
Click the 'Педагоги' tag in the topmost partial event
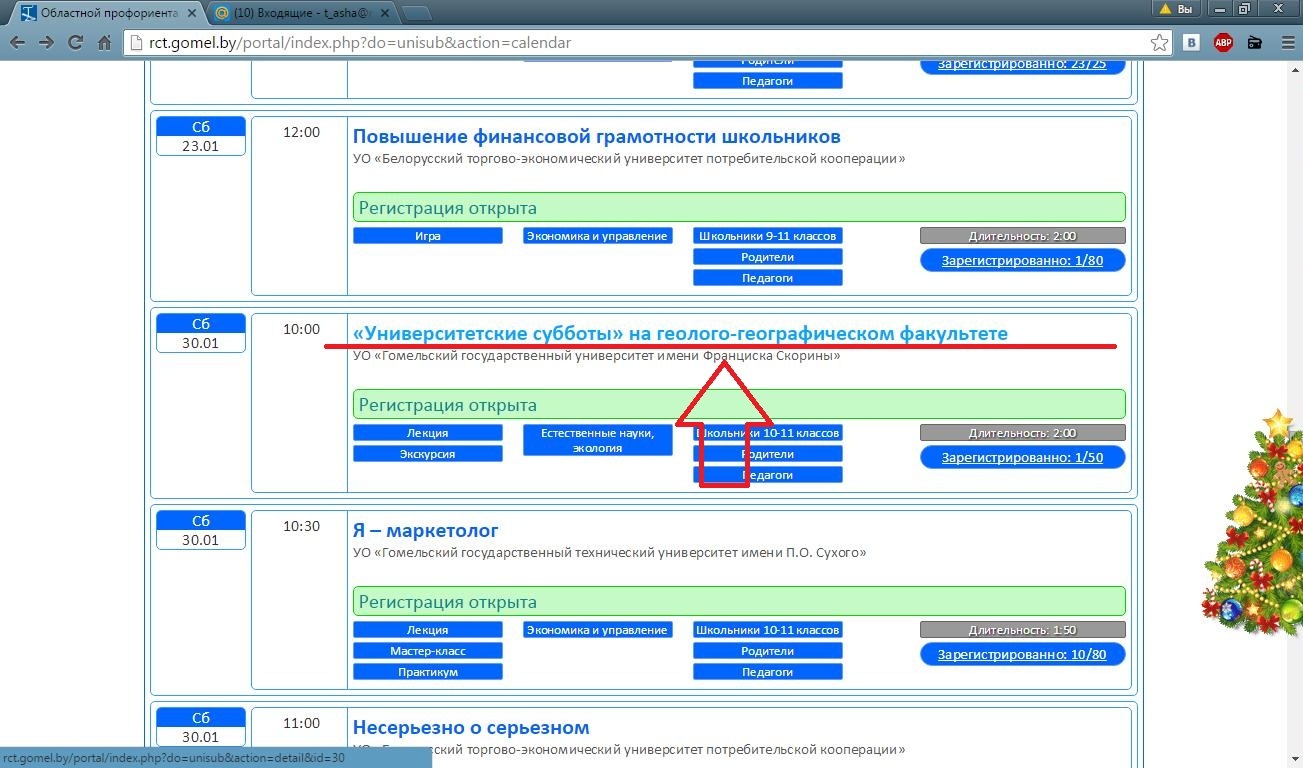(x=768, y=81)
